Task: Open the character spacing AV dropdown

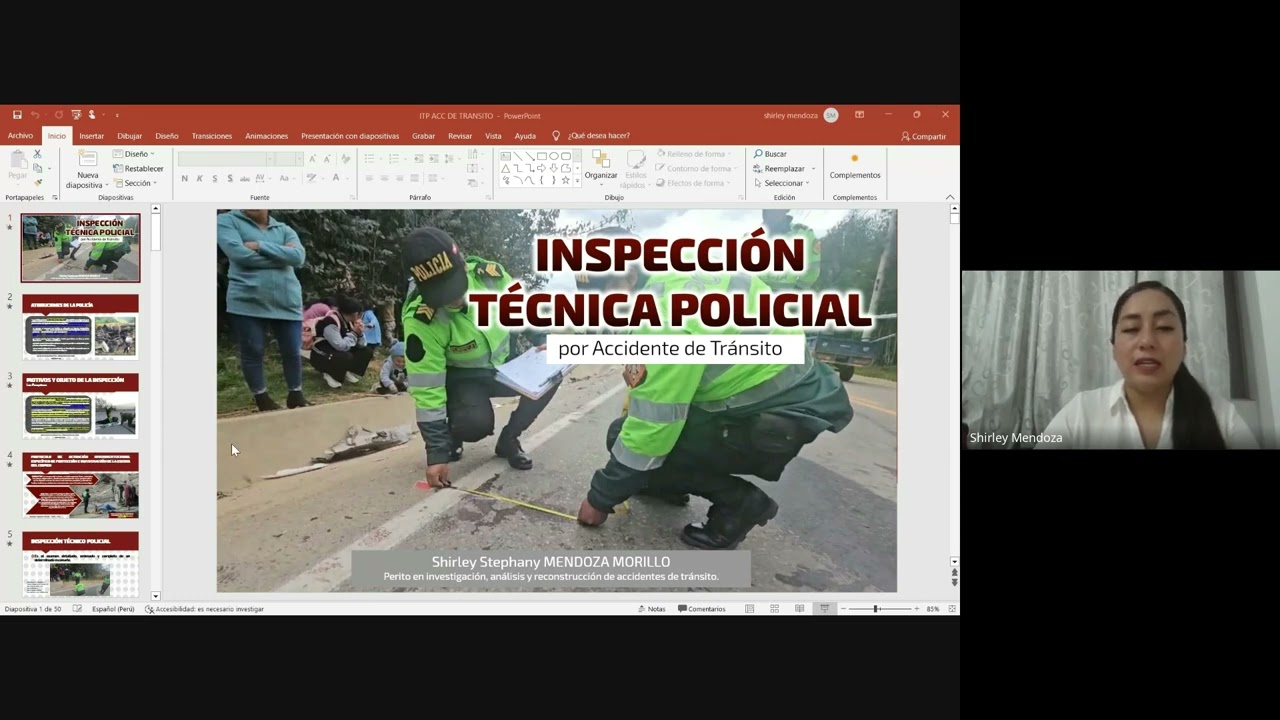Action: tap(262, 178)
